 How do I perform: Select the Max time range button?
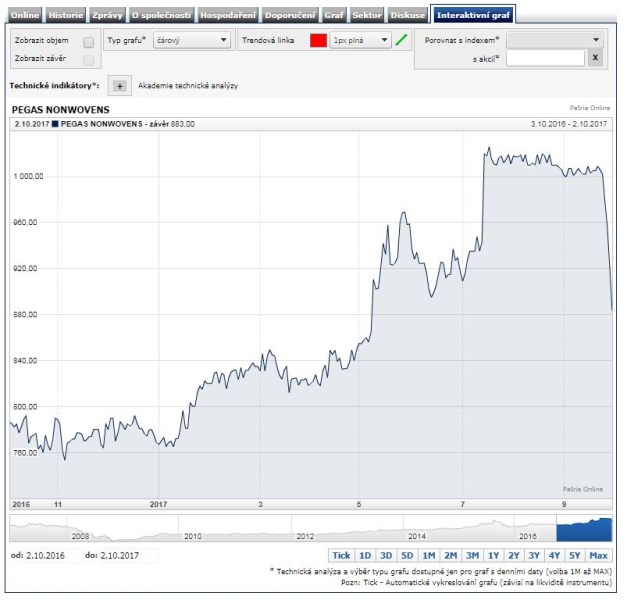tap(598, 556)
